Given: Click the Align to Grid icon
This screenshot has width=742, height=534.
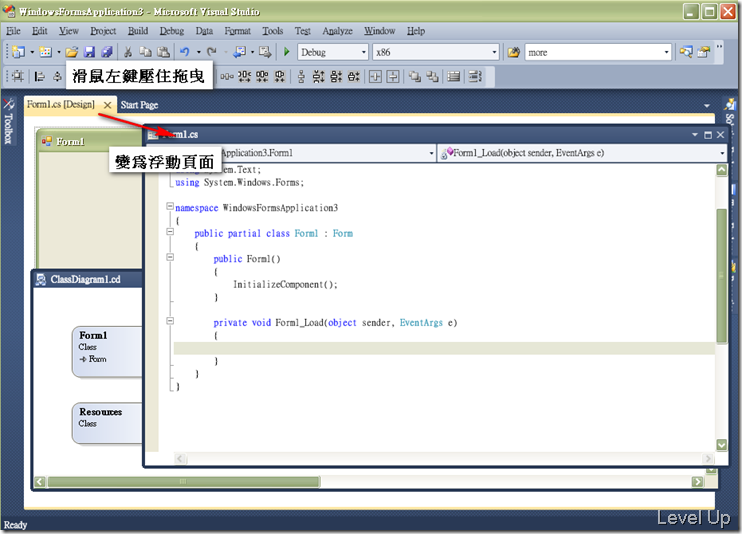Looking at the screenshot, I should click(x=18, y=76).
